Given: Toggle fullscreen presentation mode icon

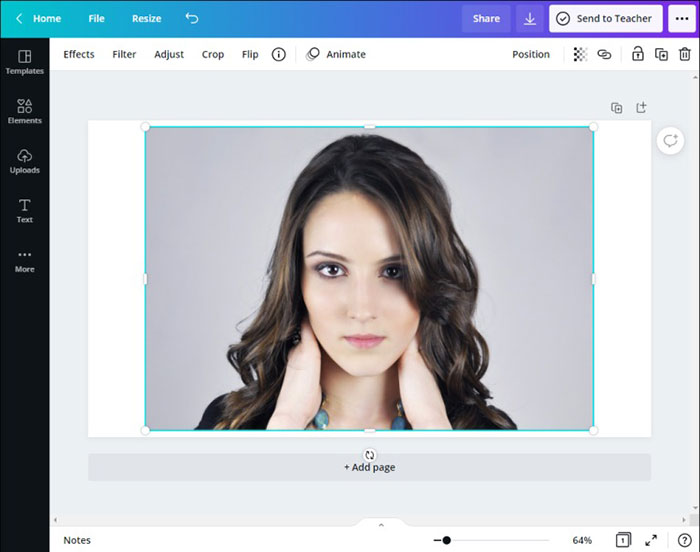Looking at the screenshot, I should click(651, 540).
